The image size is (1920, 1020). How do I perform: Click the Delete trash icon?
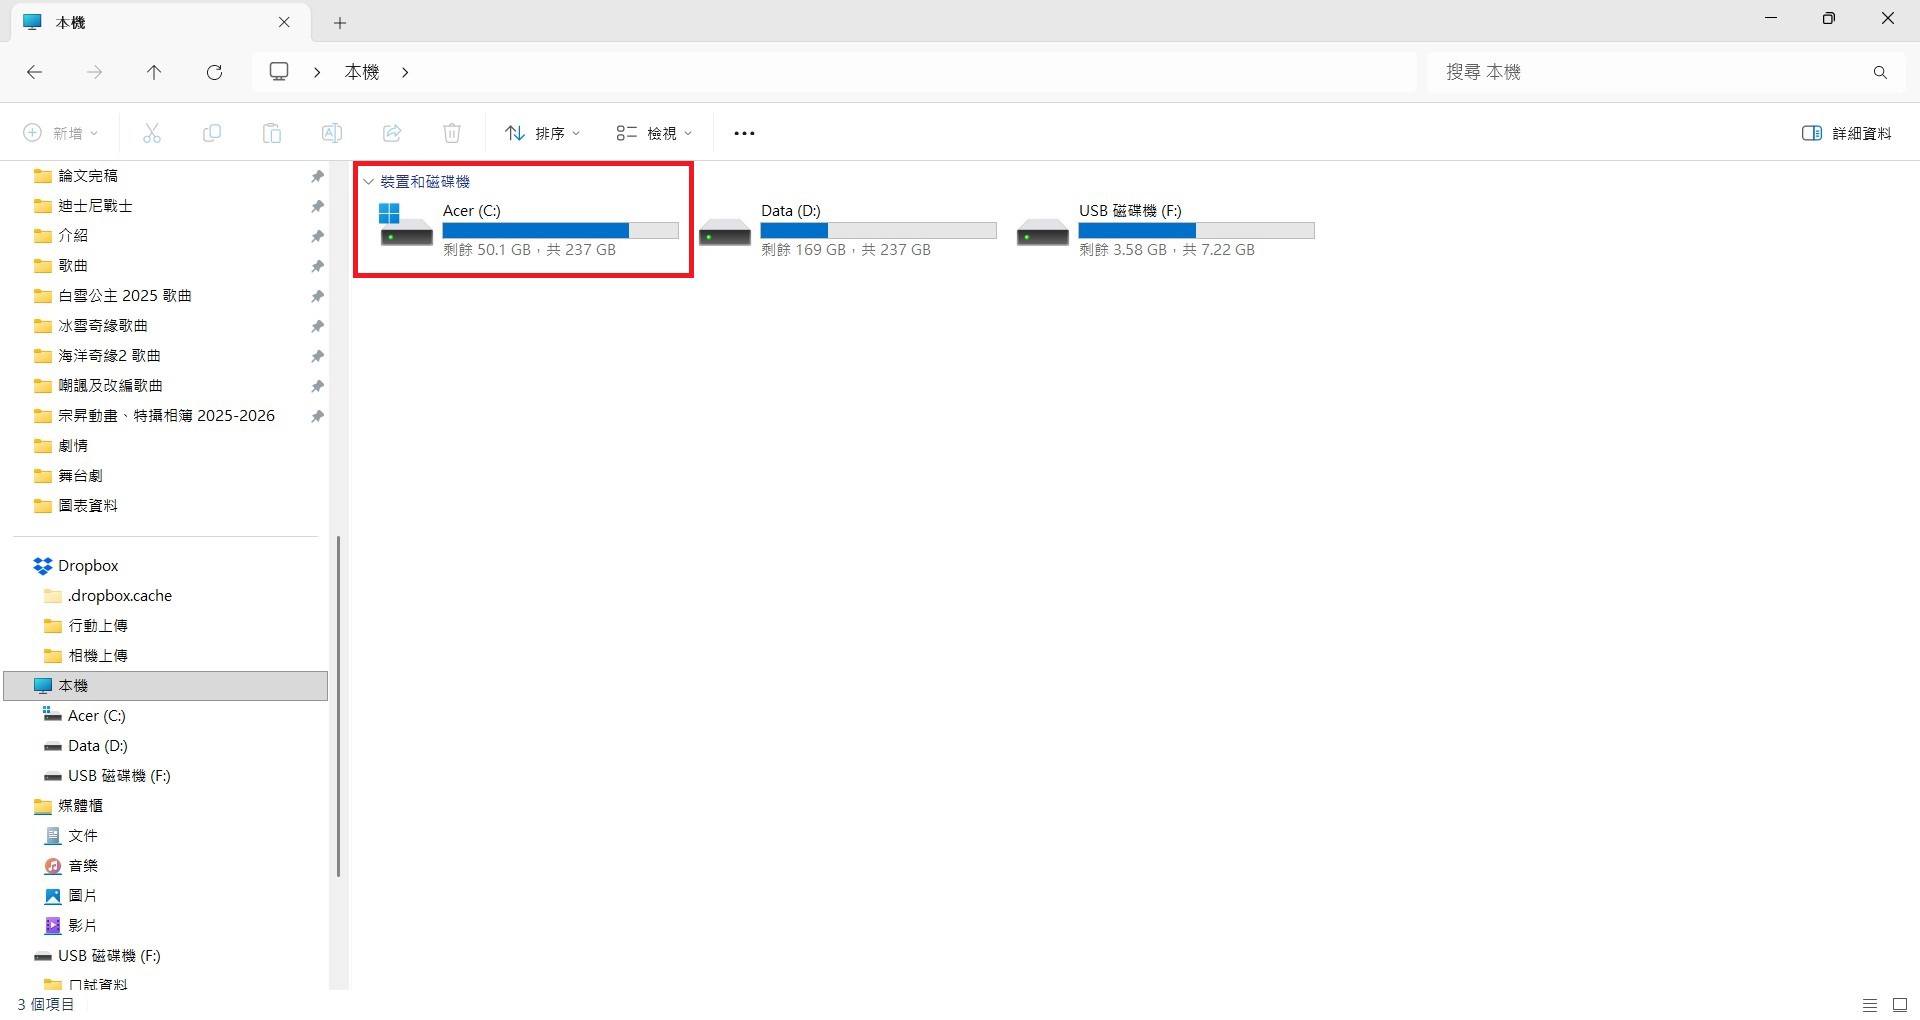(452, 133)
